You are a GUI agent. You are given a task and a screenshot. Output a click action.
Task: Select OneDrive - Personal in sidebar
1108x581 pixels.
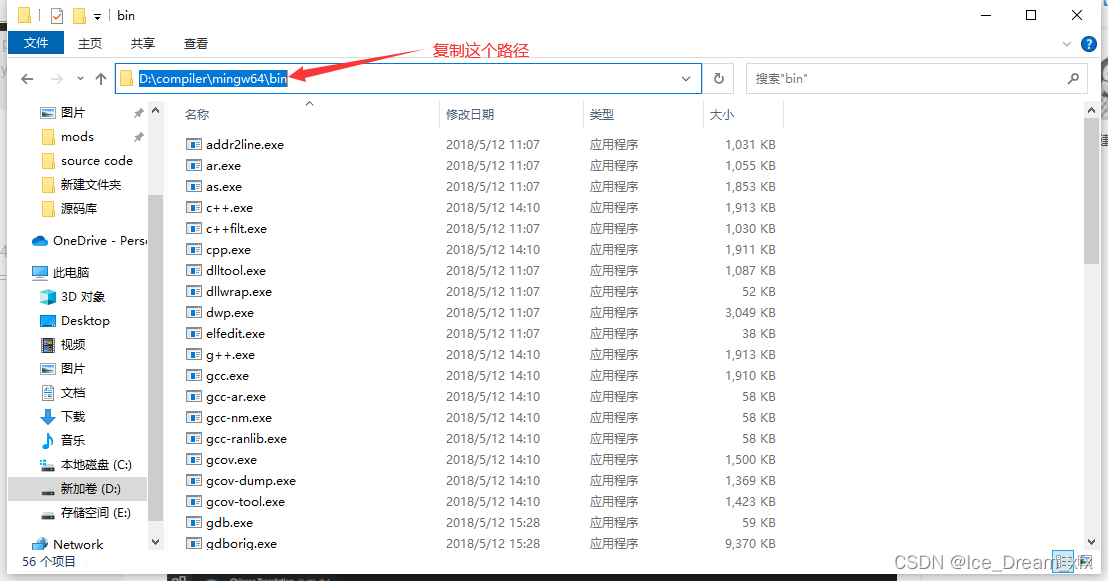click(x=89, y=241)
